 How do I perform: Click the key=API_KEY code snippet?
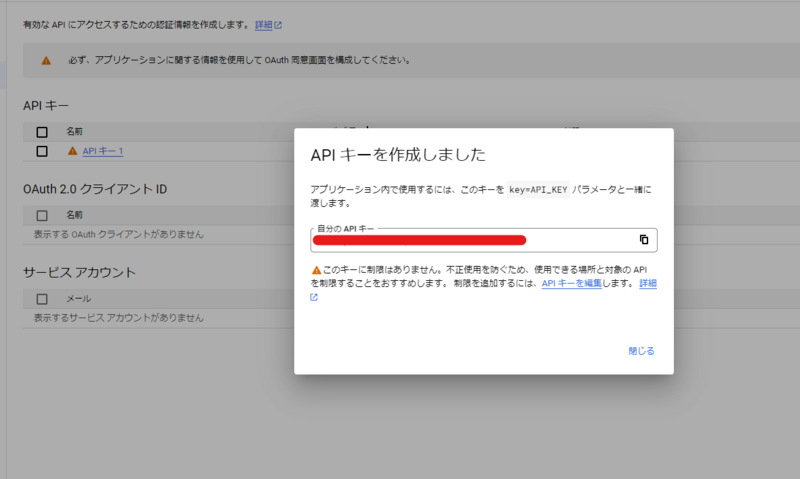pos(538,190)
